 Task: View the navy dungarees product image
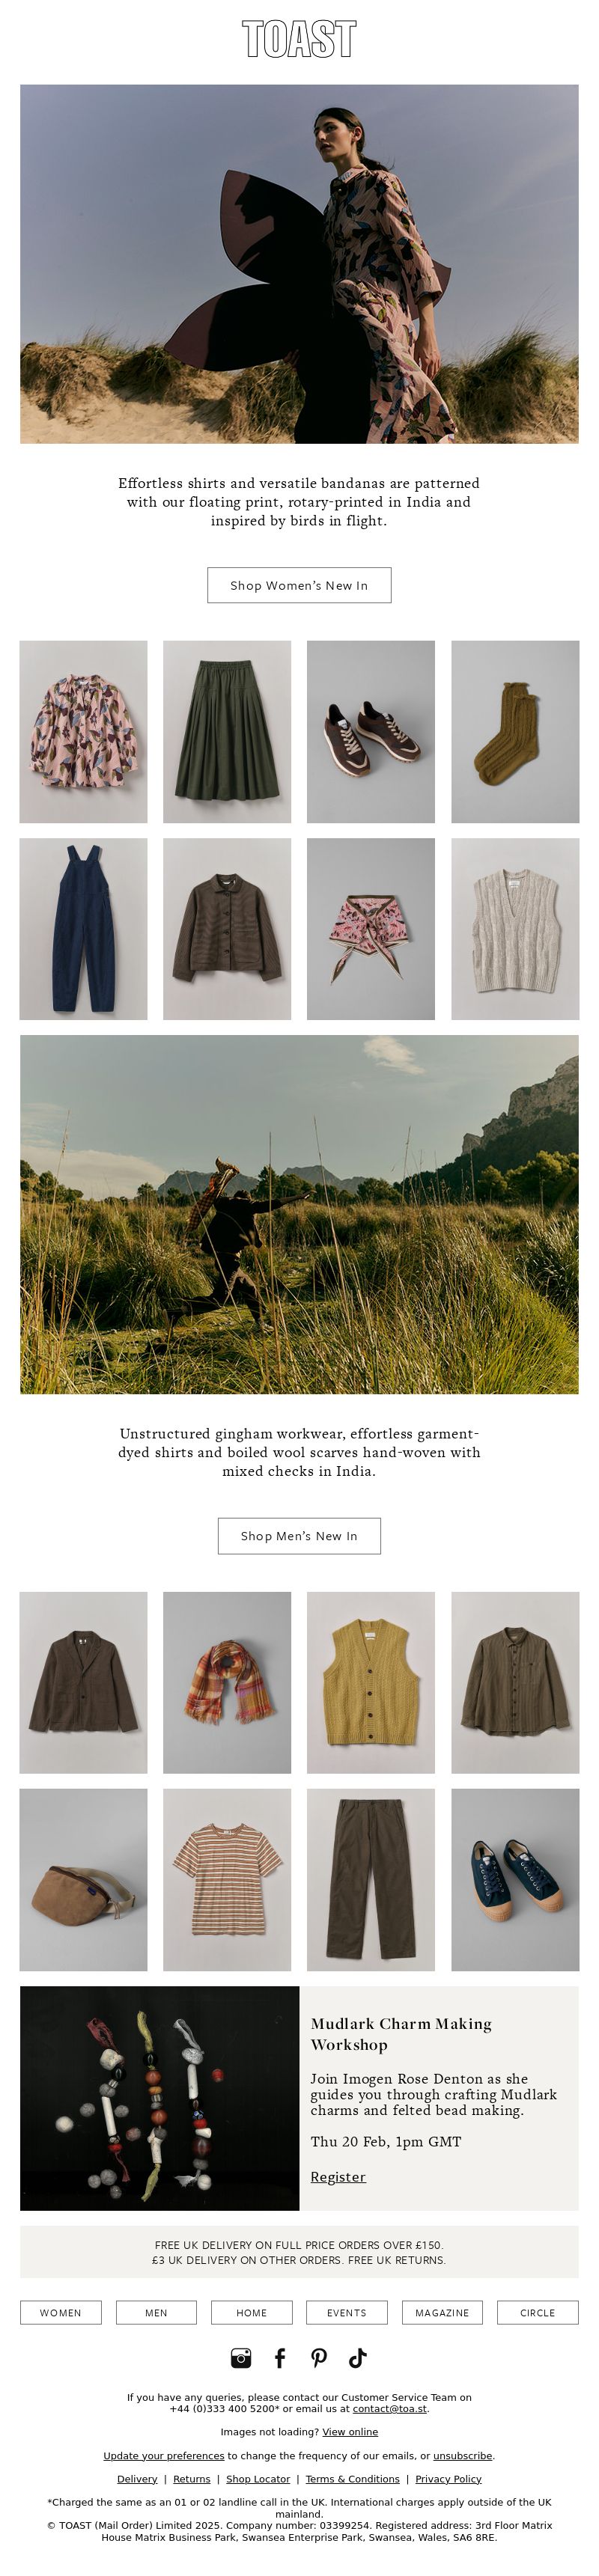[x=83, y=929]
